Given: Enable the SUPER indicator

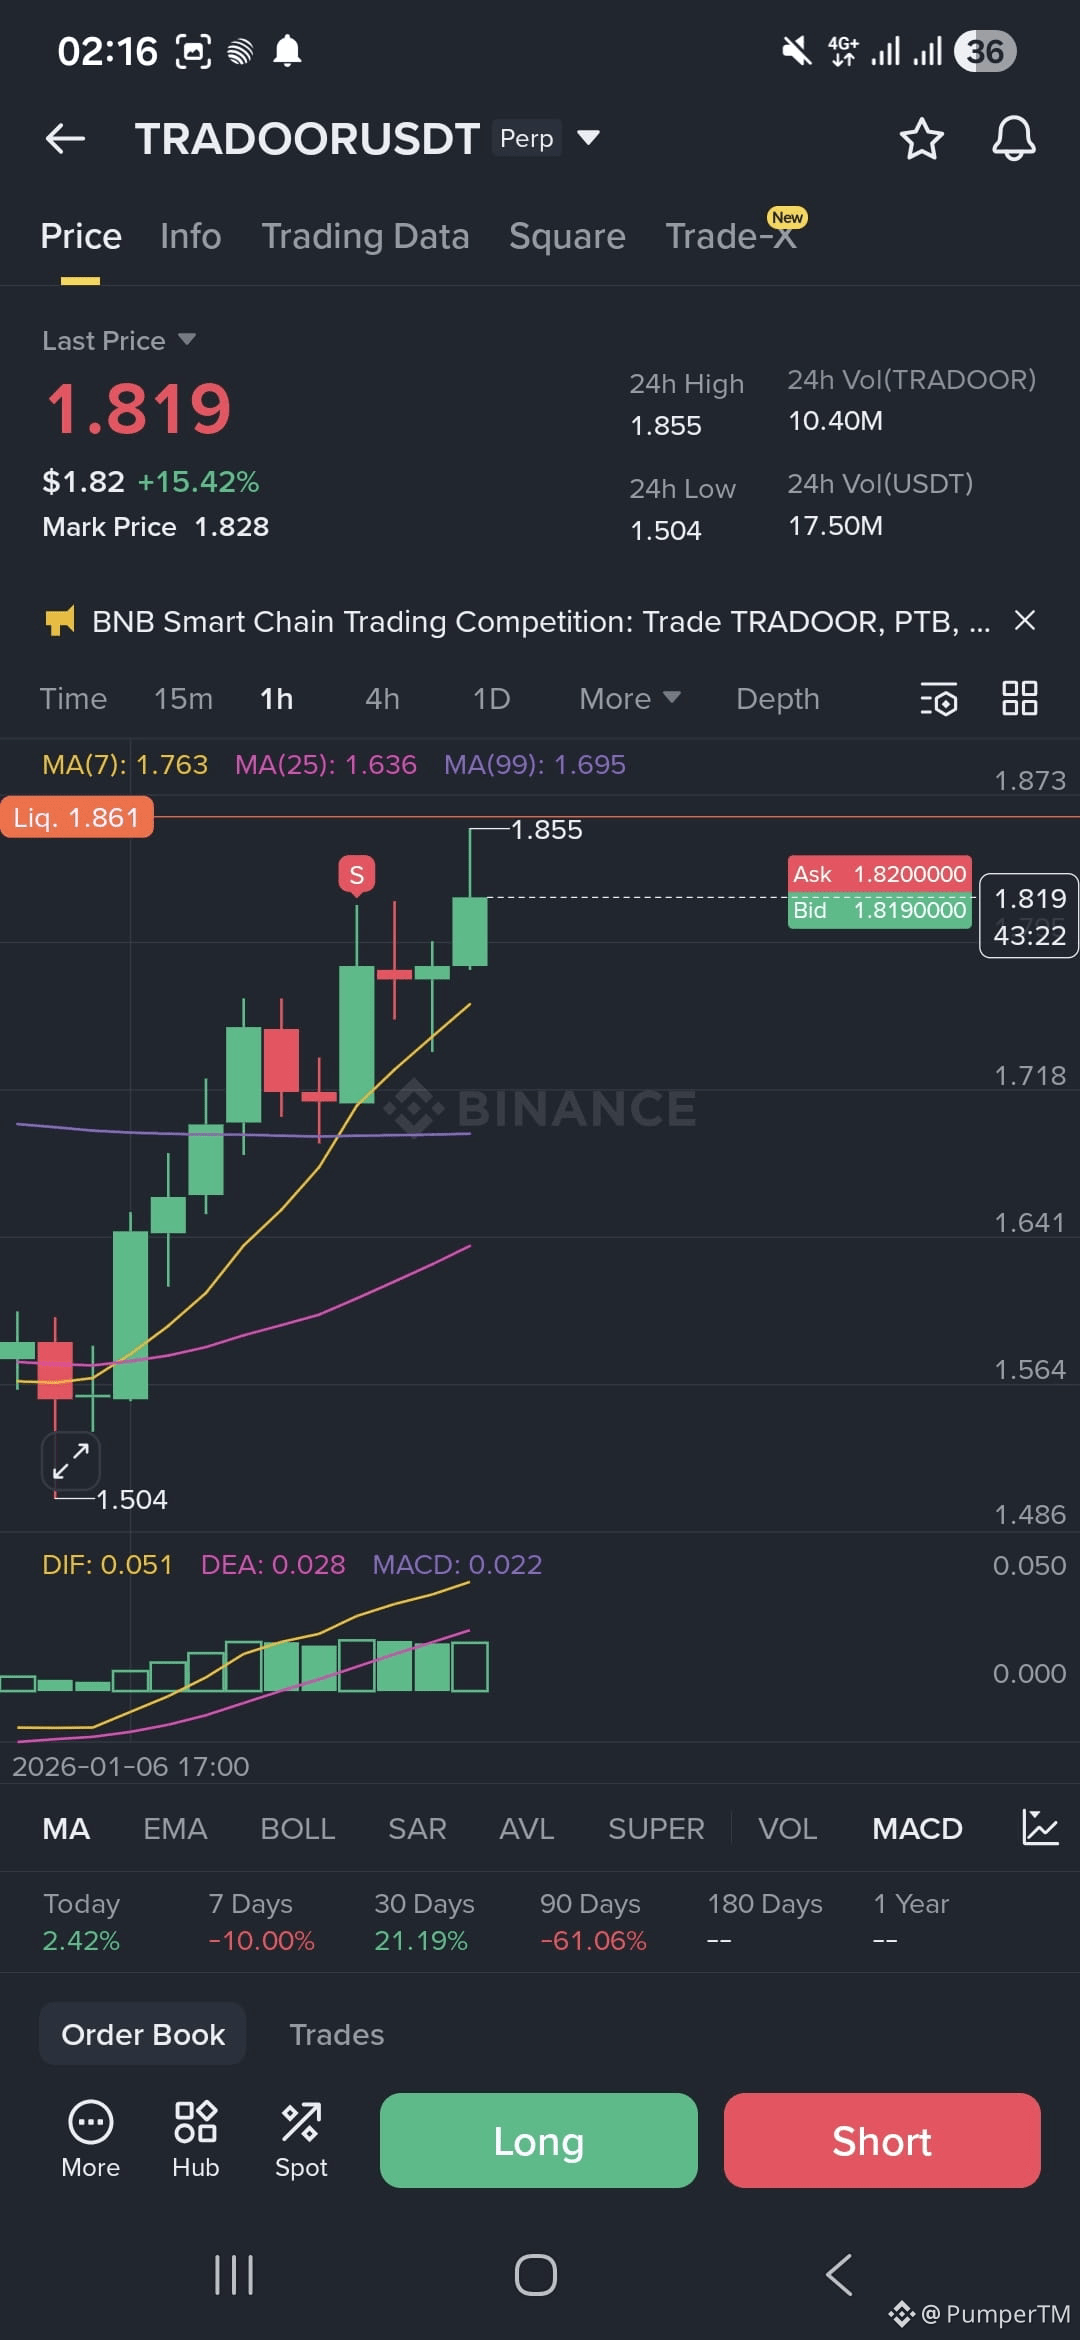Looking at the screenshot, I should click(656, 1828).
